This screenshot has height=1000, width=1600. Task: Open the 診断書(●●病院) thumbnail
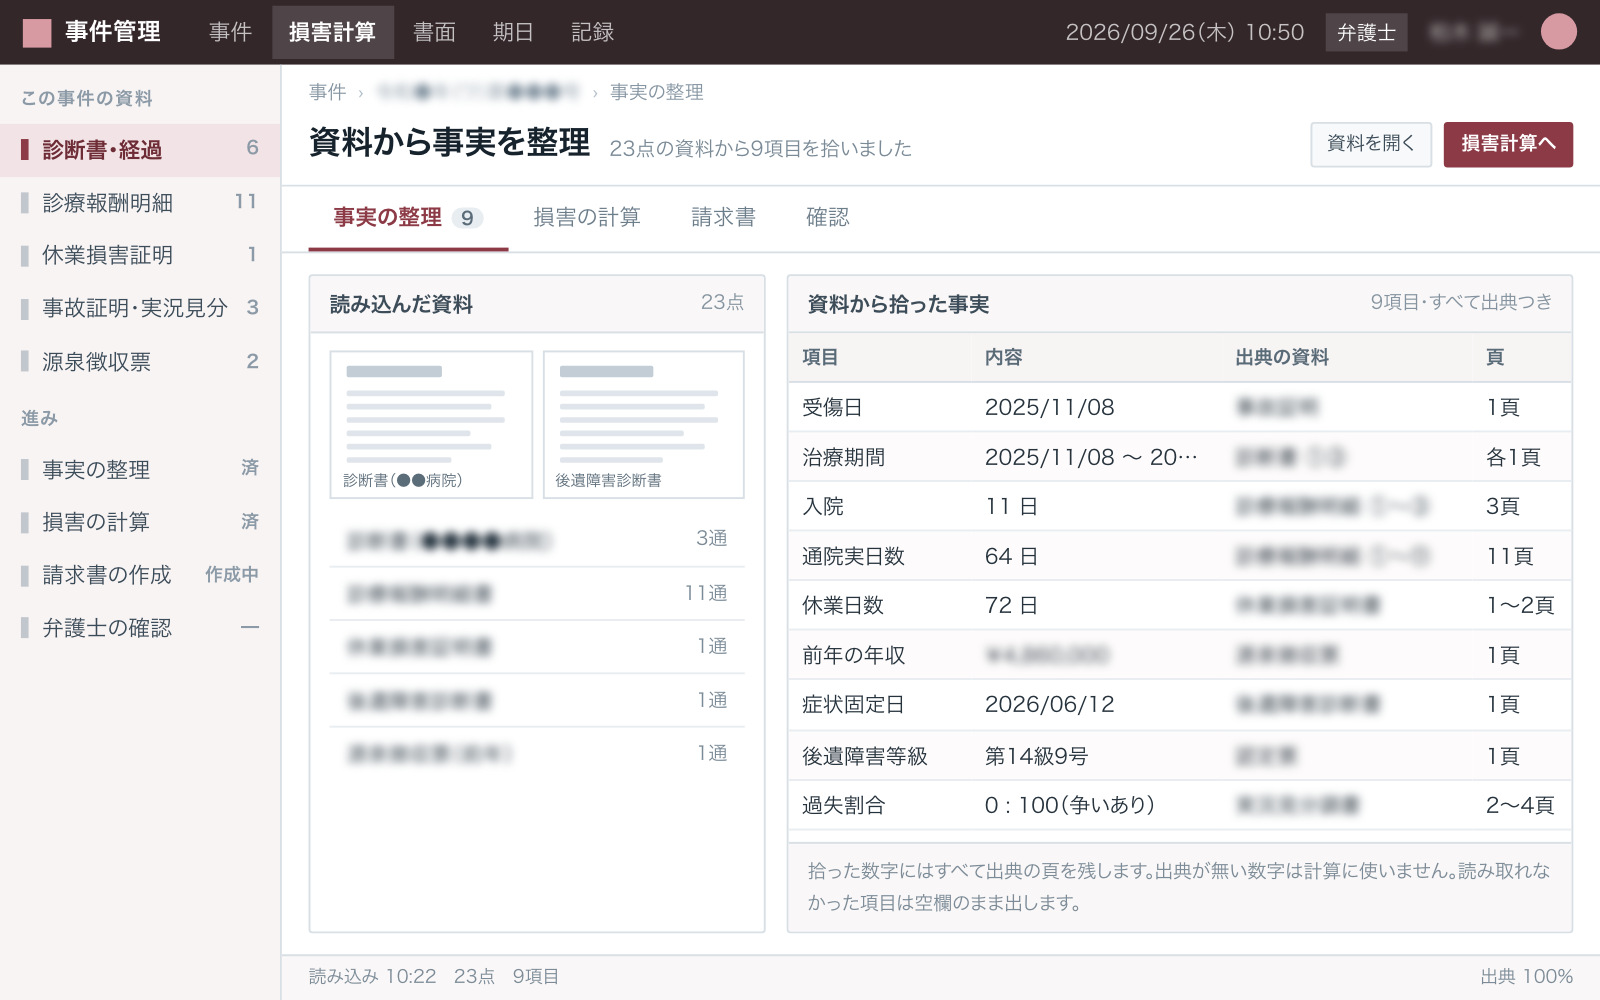click(431, 424)
